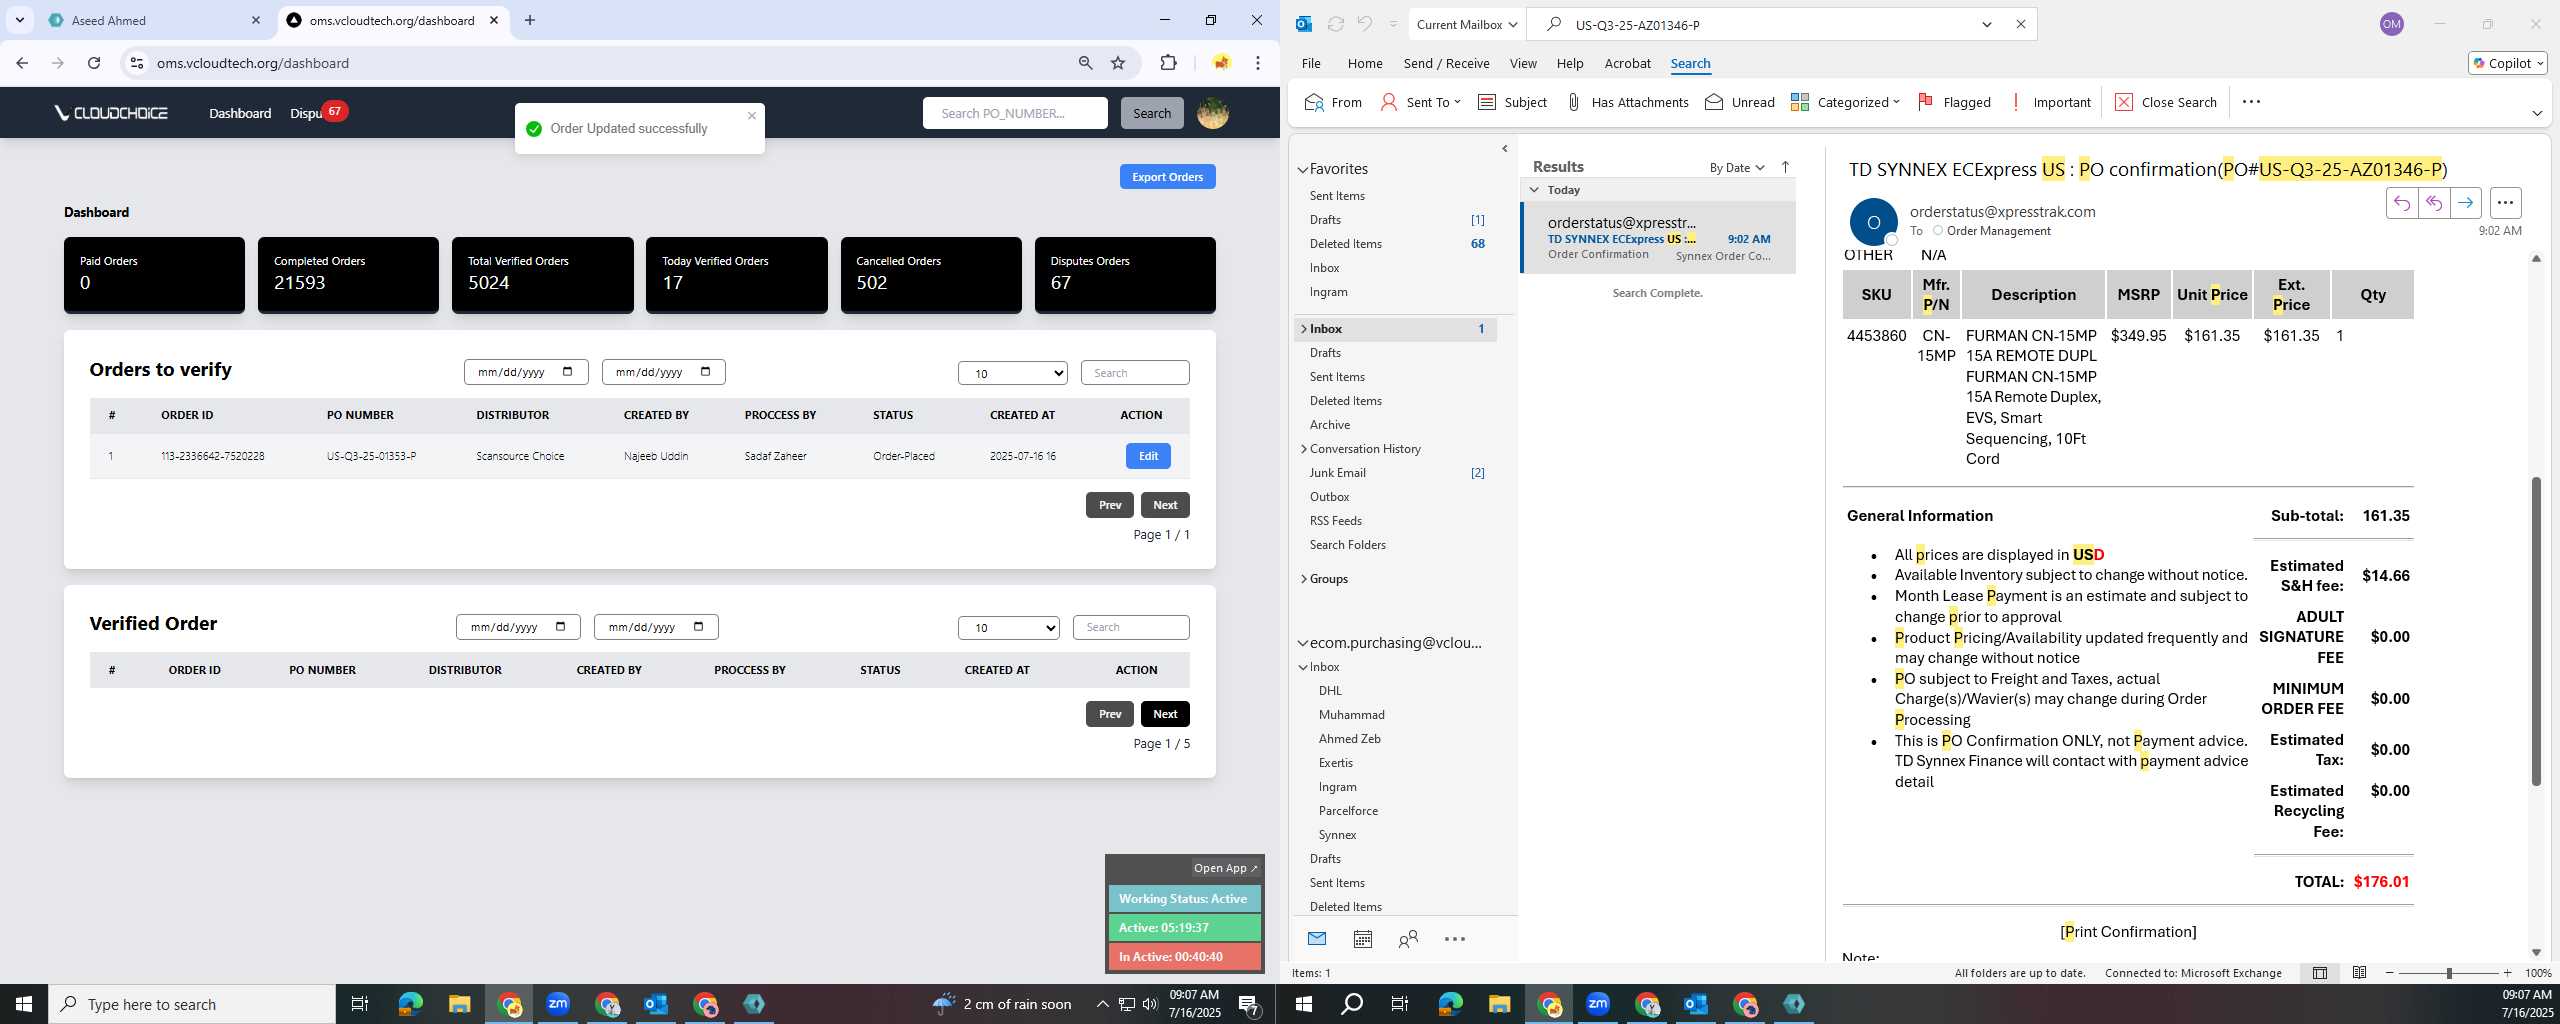The height and width of the screenshot is (1024, 2560).
Task: Click Dashboard nav link
Action: tap(240, 113)
